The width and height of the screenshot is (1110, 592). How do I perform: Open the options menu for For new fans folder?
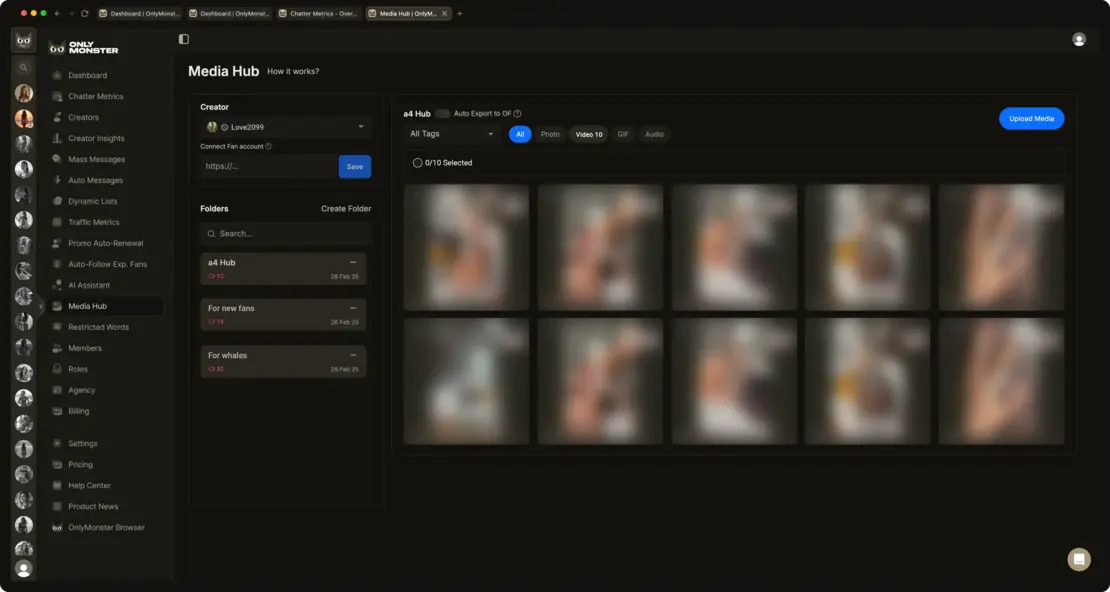coord(353,308)
